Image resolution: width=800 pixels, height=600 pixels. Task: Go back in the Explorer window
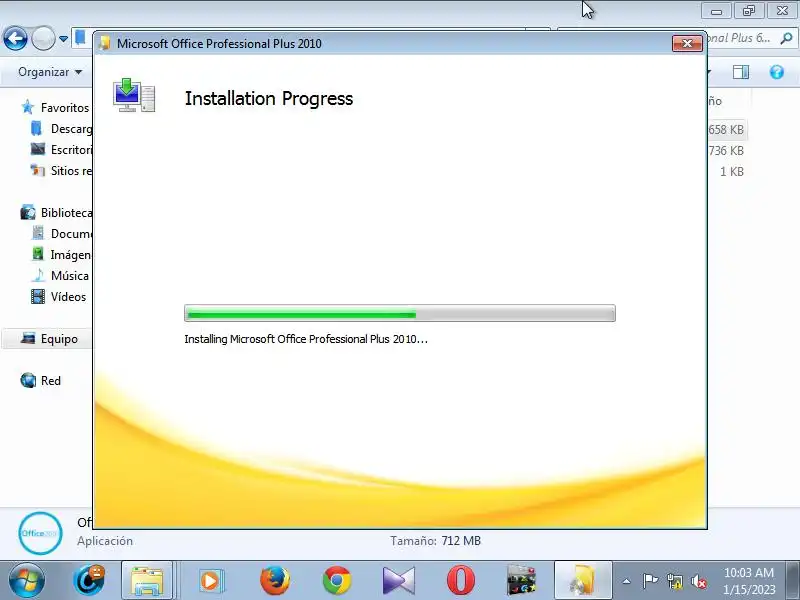coord(15,38)
